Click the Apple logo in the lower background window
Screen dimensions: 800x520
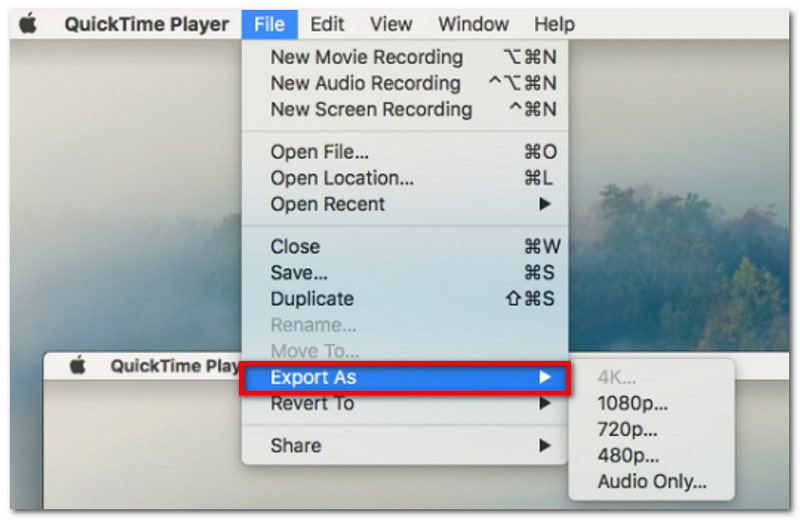(78, 365)
